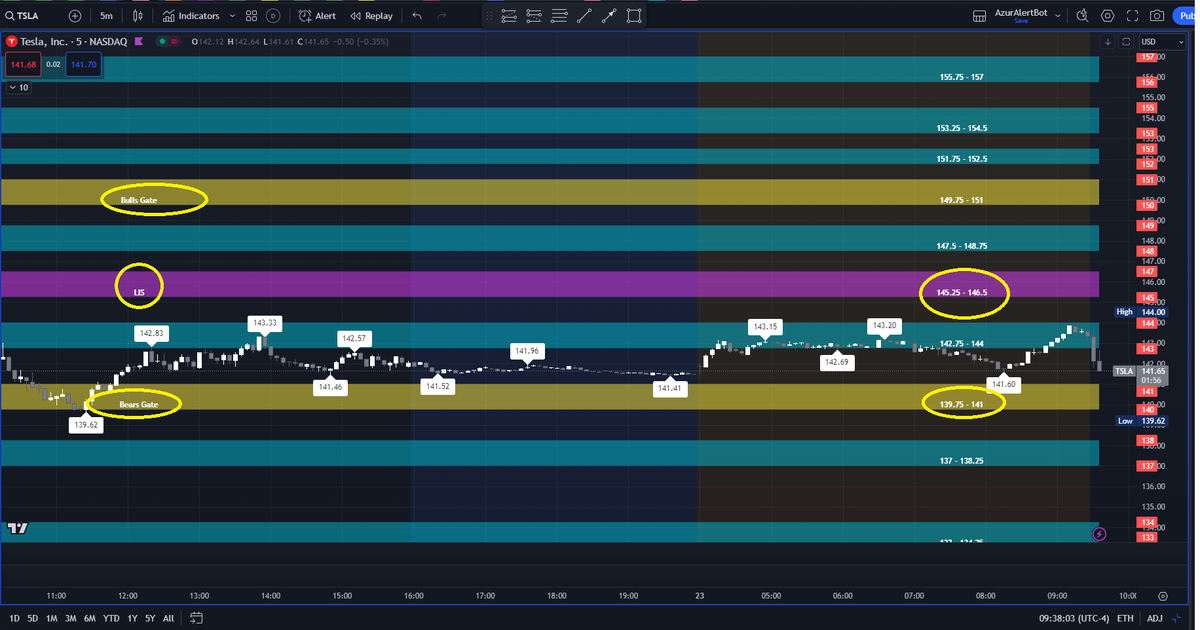Toggle ETH extended hours session
1200x630 pixels.
tap(1125, 618)
